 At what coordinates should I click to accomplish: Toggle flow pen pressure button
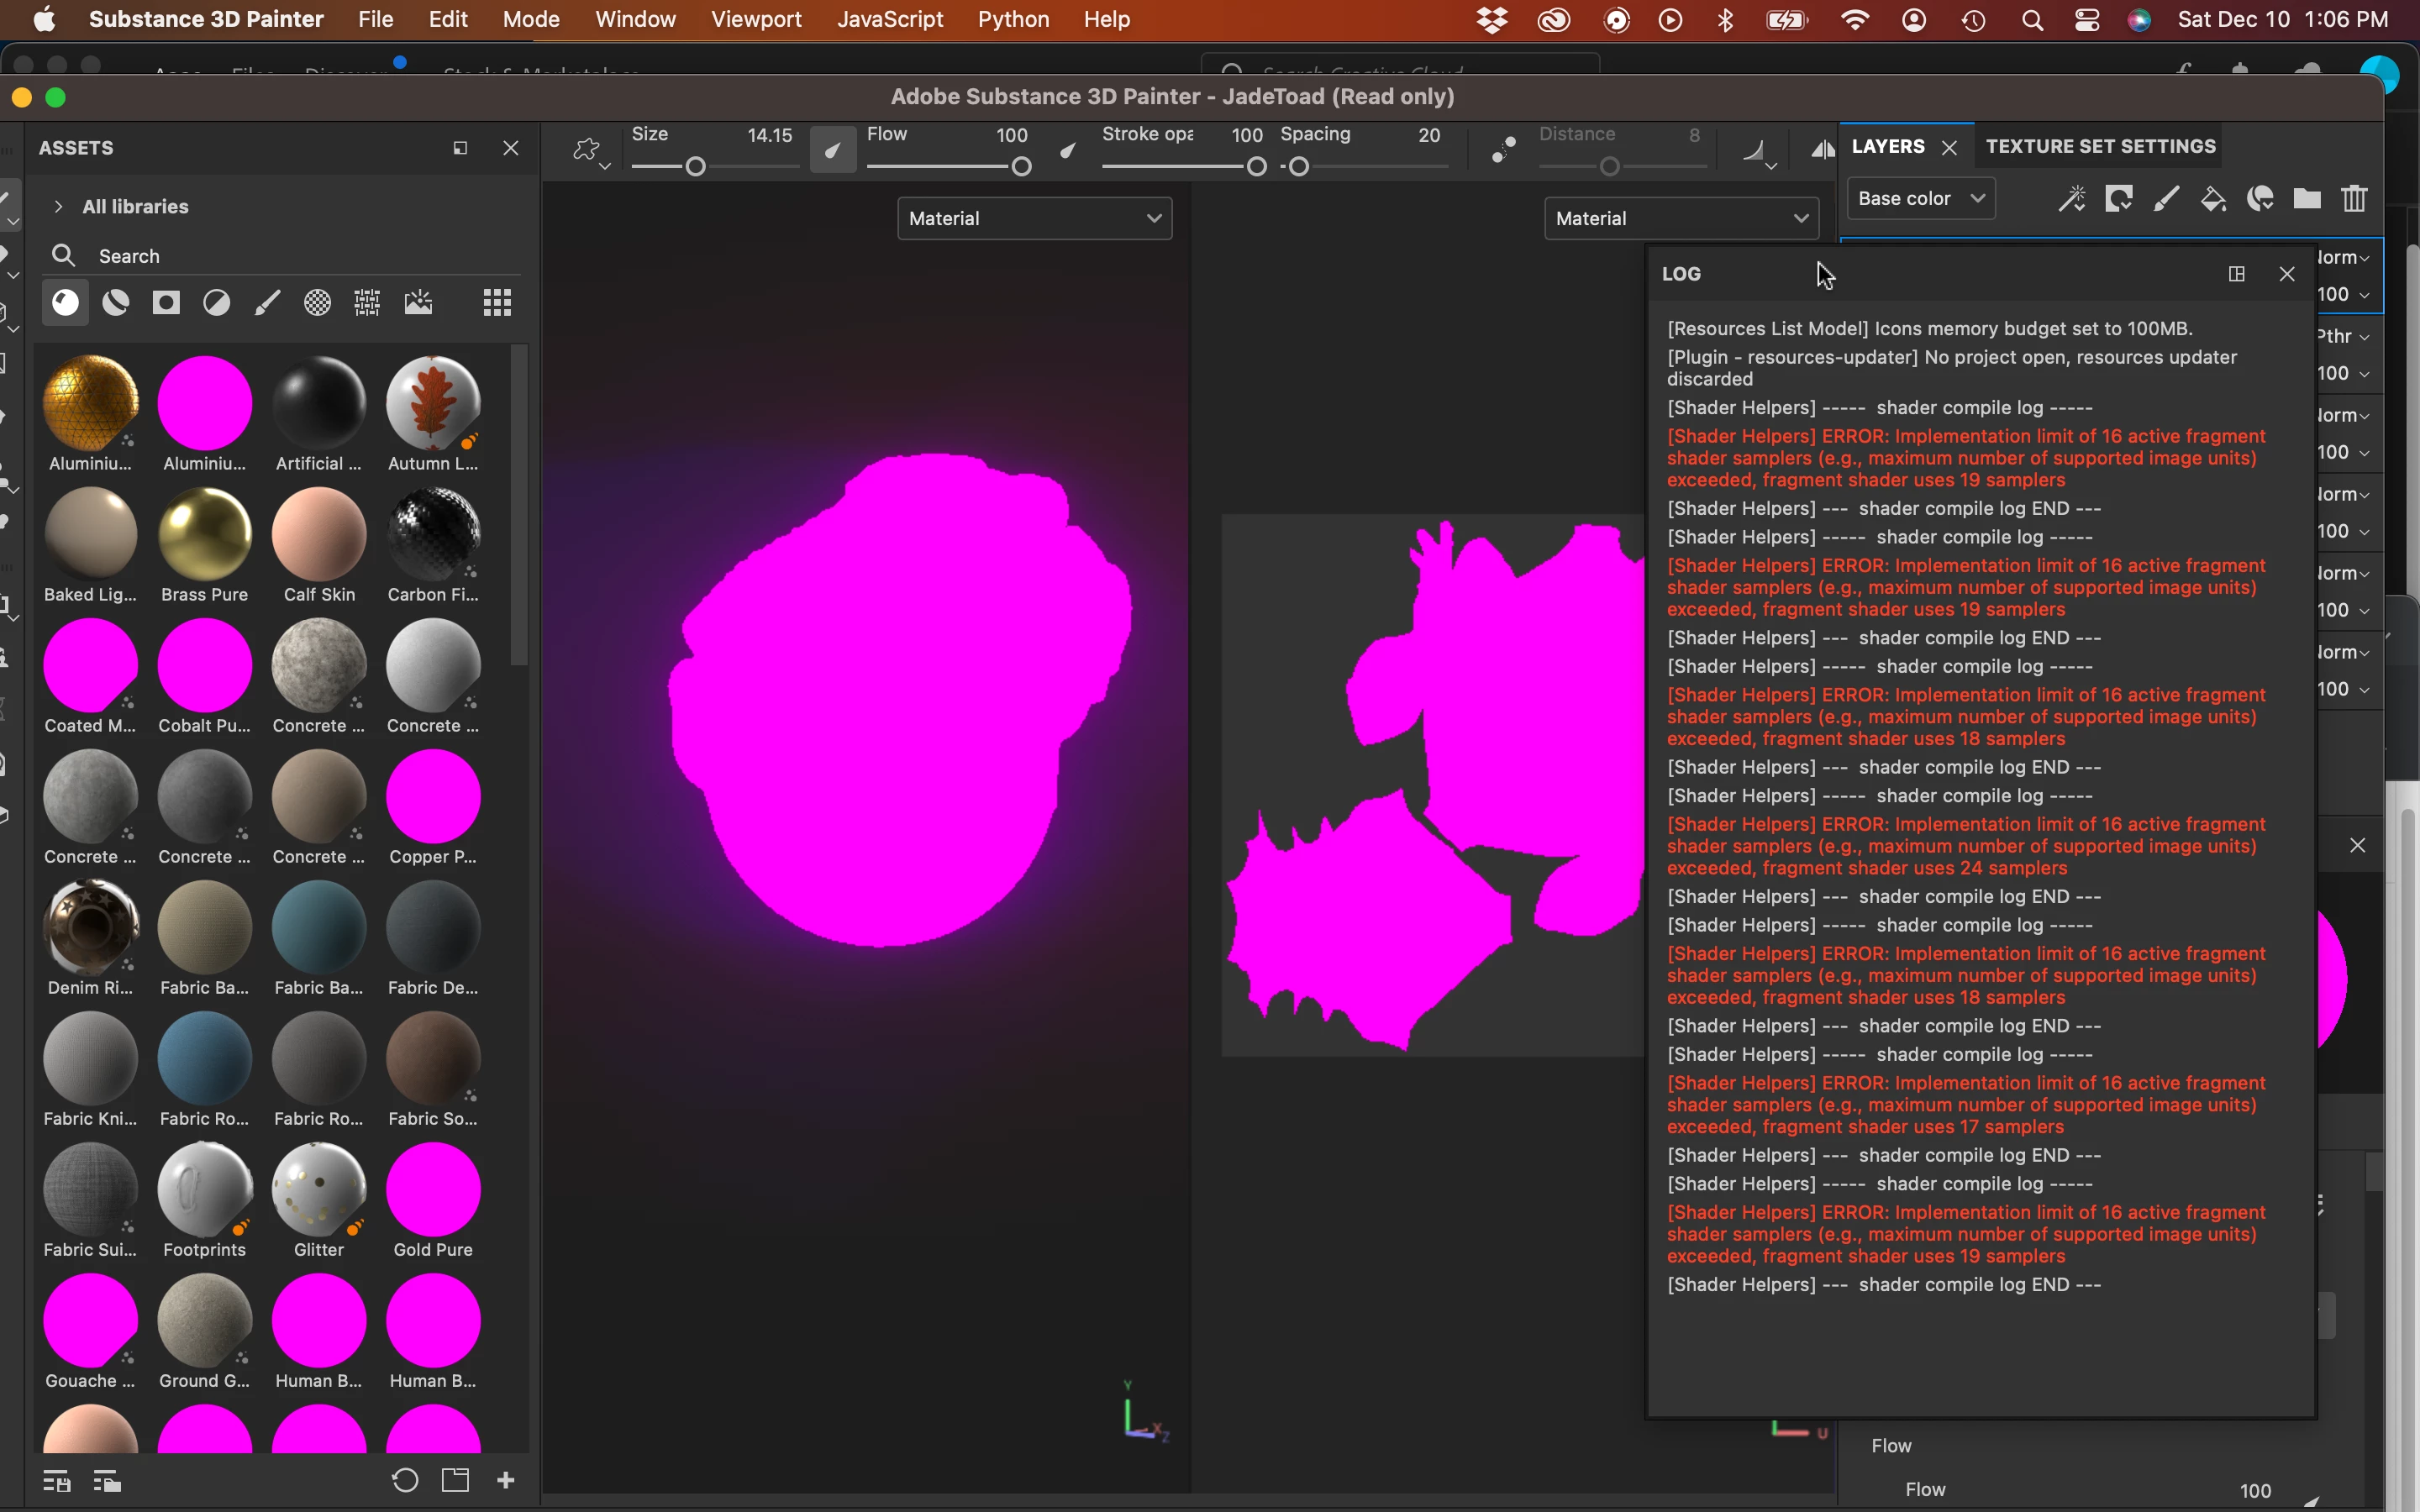point(1068,151)
